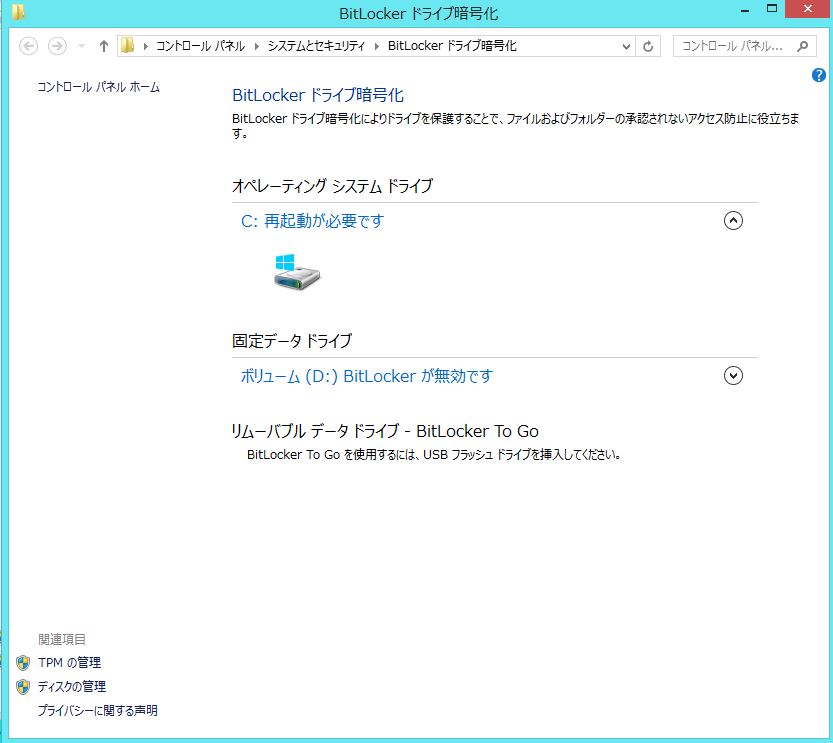833x743 pixels.
Task: Select BitLocker ドライブ暗号化 breadcrumb segment
Action: tap(452, 46)
